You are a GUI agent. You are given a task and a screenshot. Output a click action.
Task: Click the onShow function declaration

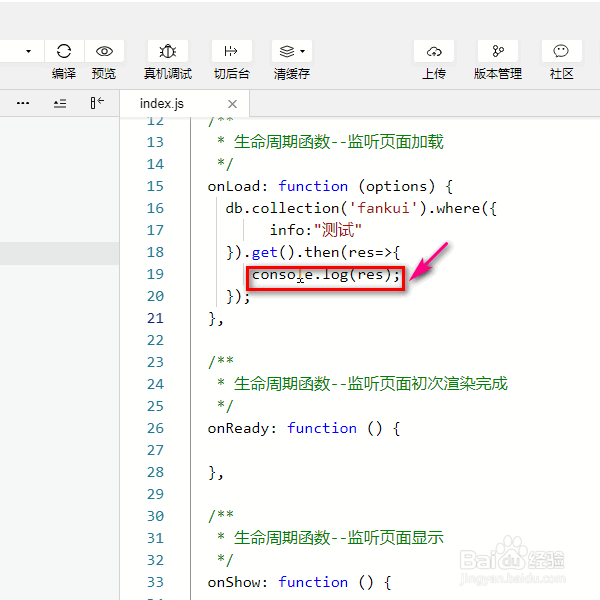click(x=299, y=582)
